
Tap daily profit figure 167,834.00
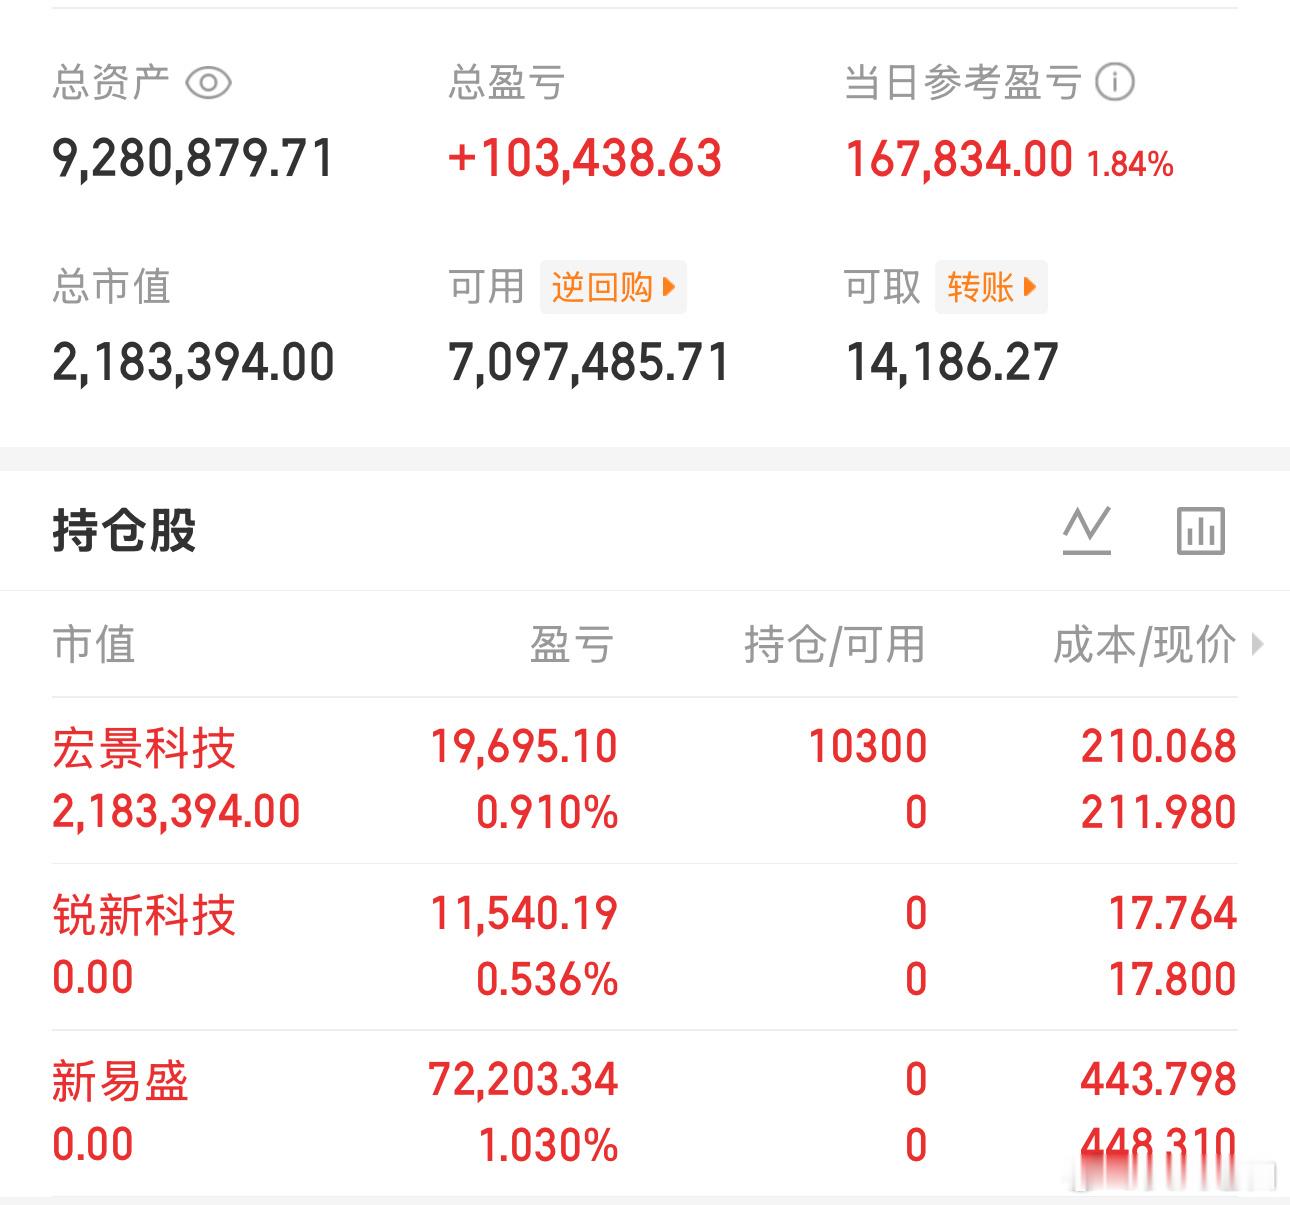pos(959,159)
